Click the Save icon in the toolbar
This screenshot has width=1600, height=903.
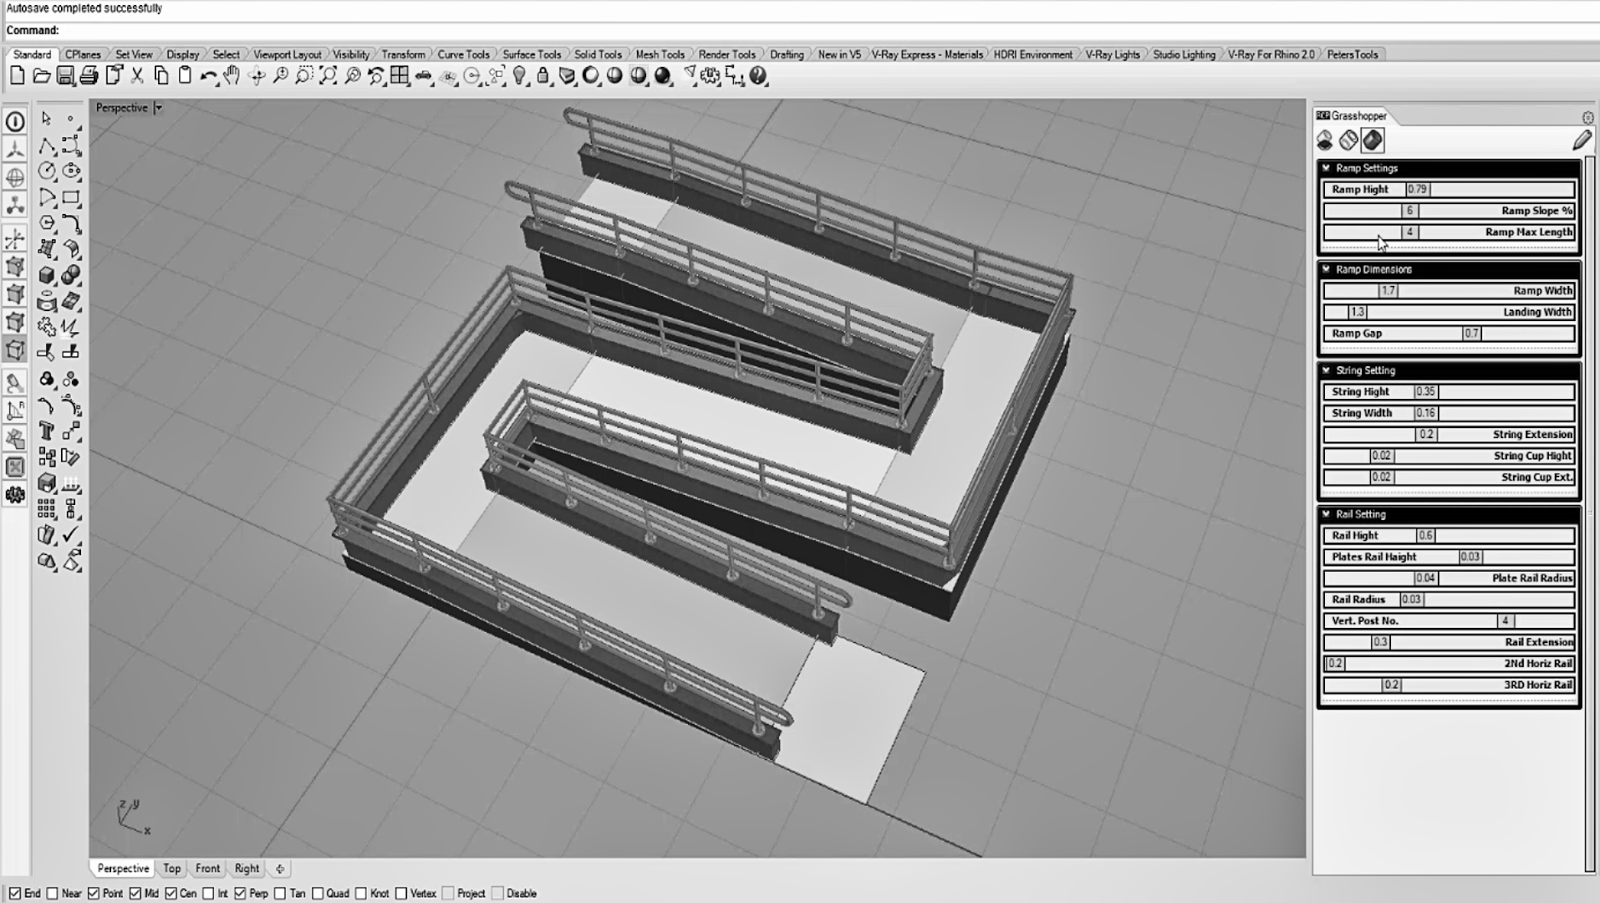[x=65, y=75]
